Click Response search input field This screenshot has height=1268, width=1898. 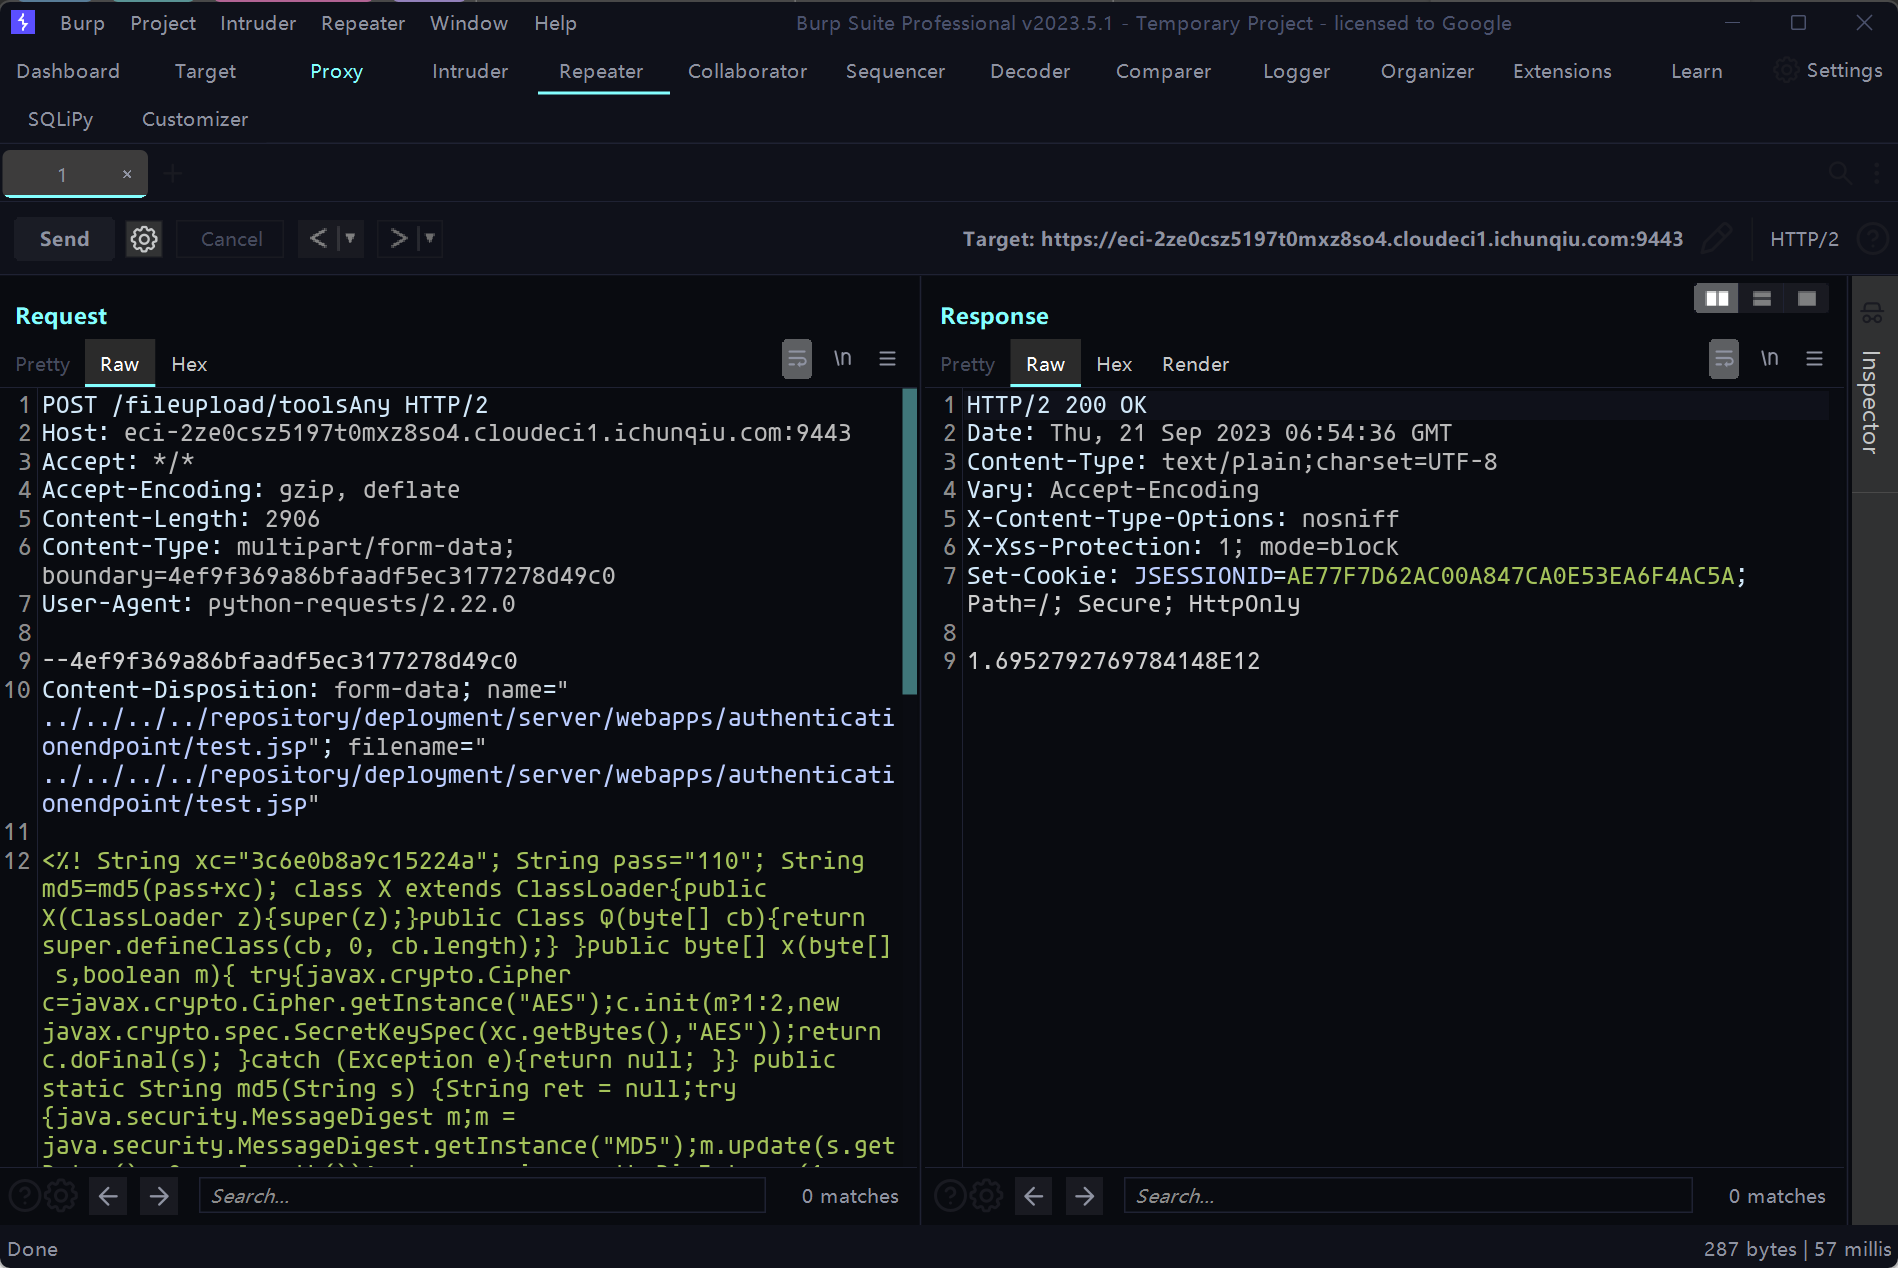1408,1196
